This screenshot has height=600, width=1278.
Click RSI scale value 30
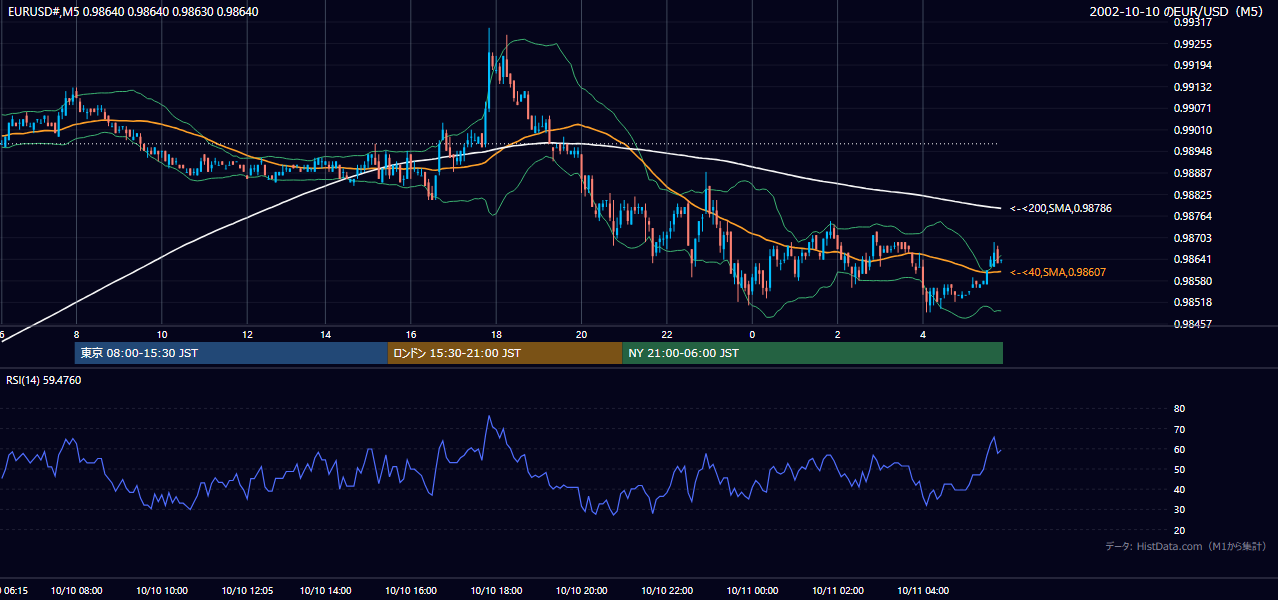pos(1179,510)
